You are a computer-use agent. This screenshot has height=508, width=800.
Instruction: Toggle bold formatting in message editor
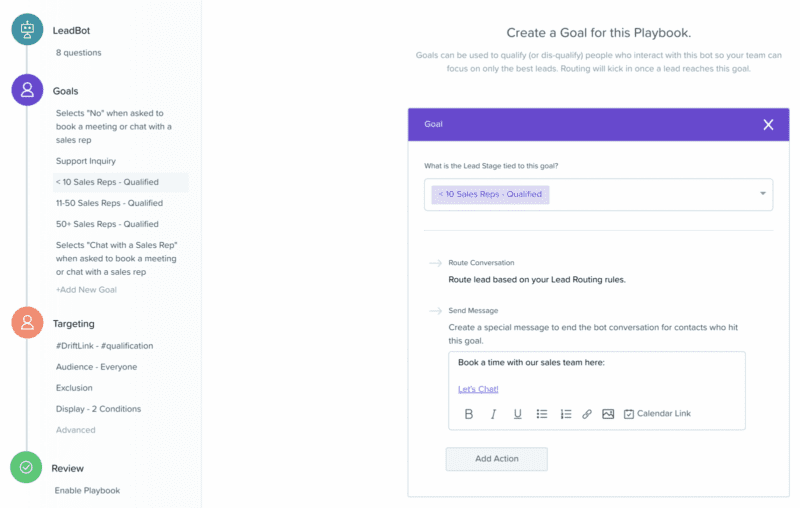click(x=468, y=414)
